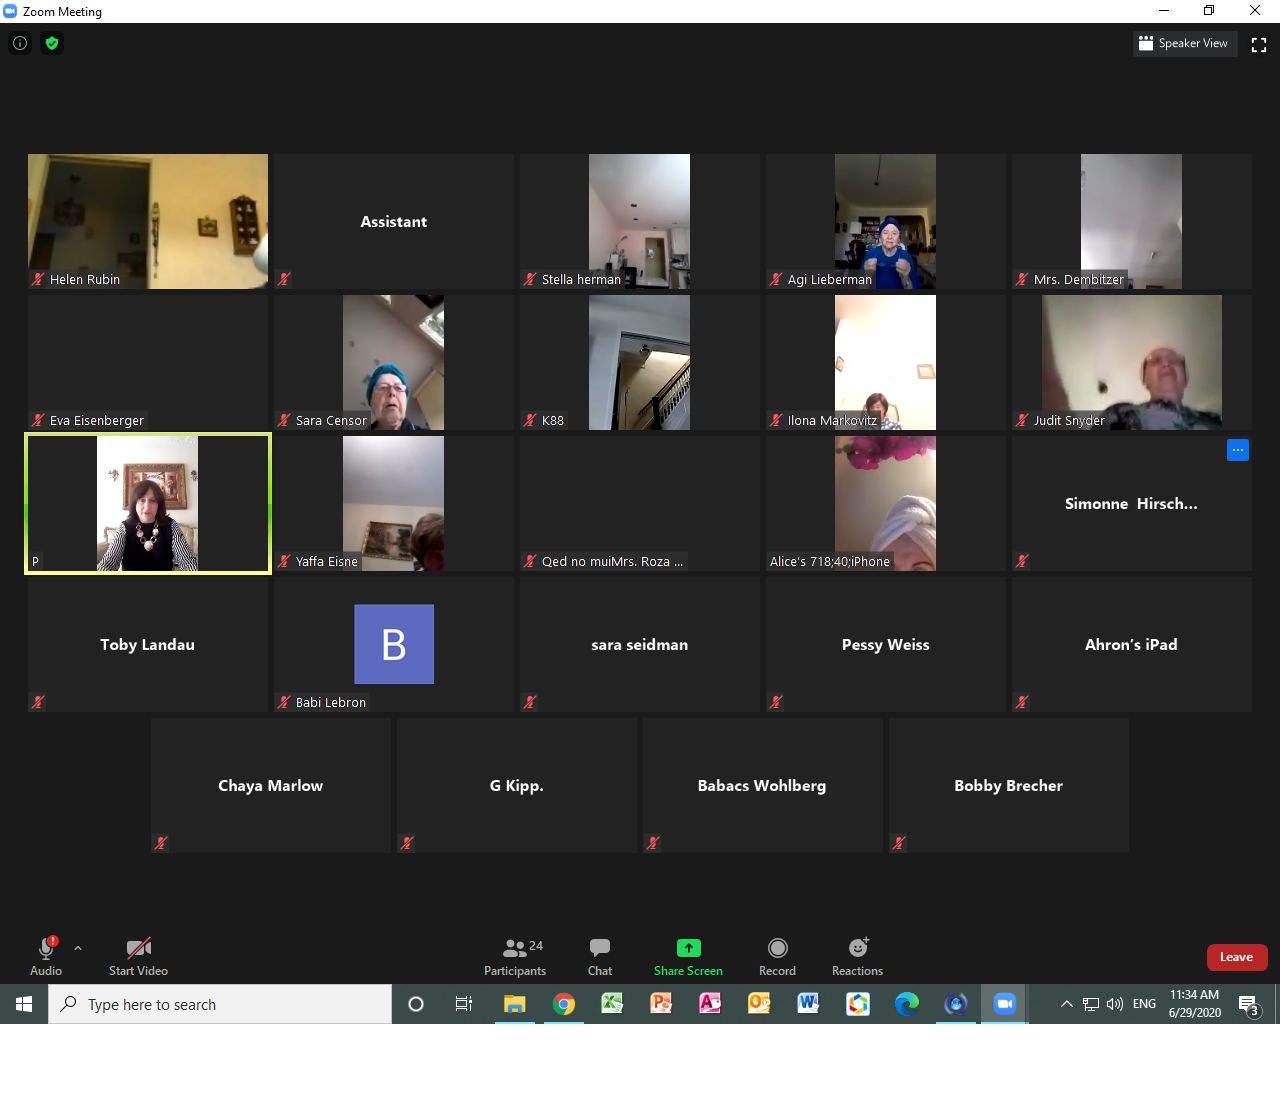The image size is (1280, 1098).
Task: Open the meeting information icon
Action: pyautogui.click(x=20, y=43)
